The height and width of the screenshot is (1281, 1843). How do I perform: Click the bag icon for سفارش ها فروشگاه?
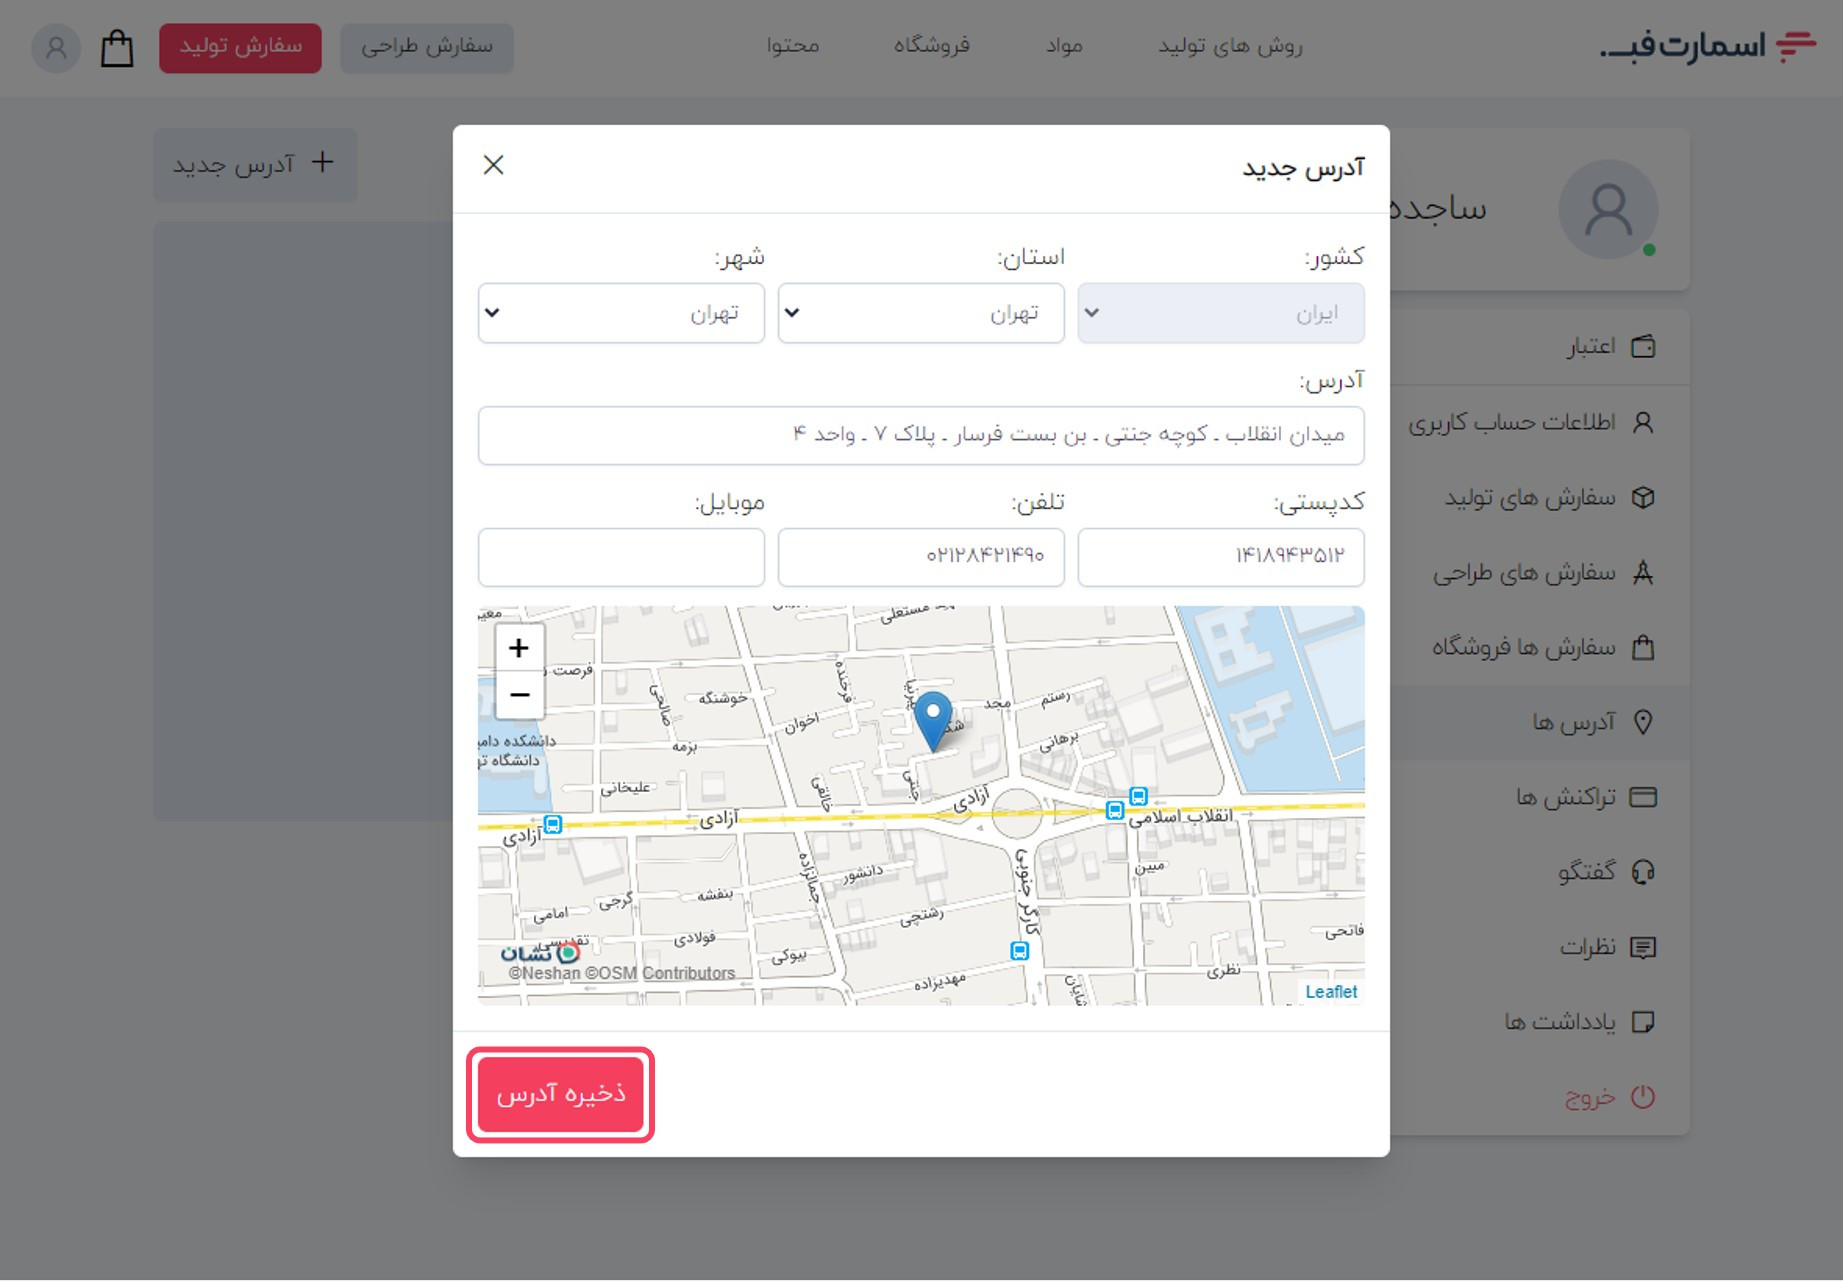[x=1643, y=647]
